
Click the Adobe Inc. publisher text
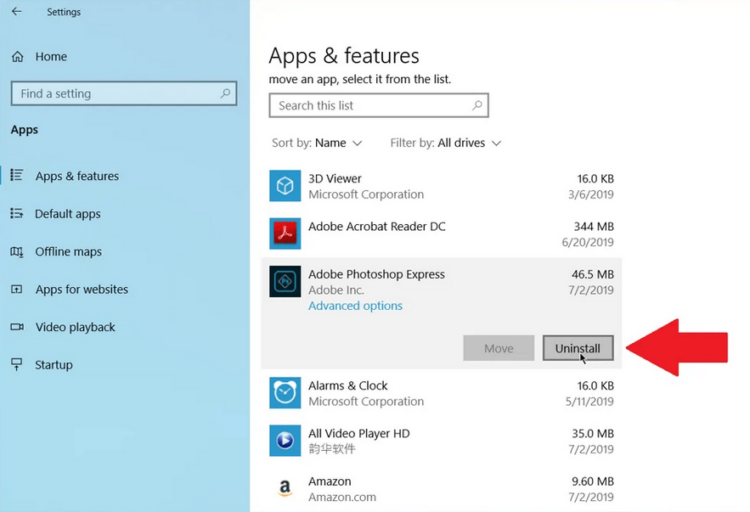point(336,290)
